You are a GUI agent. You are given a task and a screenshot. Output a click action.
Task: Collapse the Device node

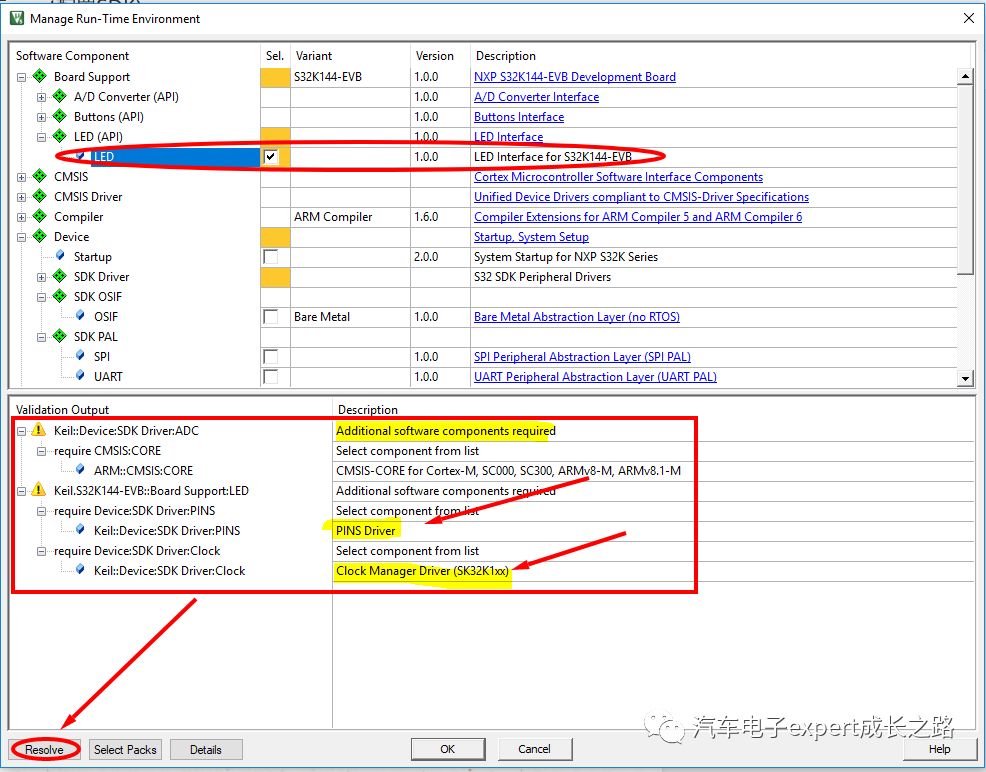coord(21,238)
